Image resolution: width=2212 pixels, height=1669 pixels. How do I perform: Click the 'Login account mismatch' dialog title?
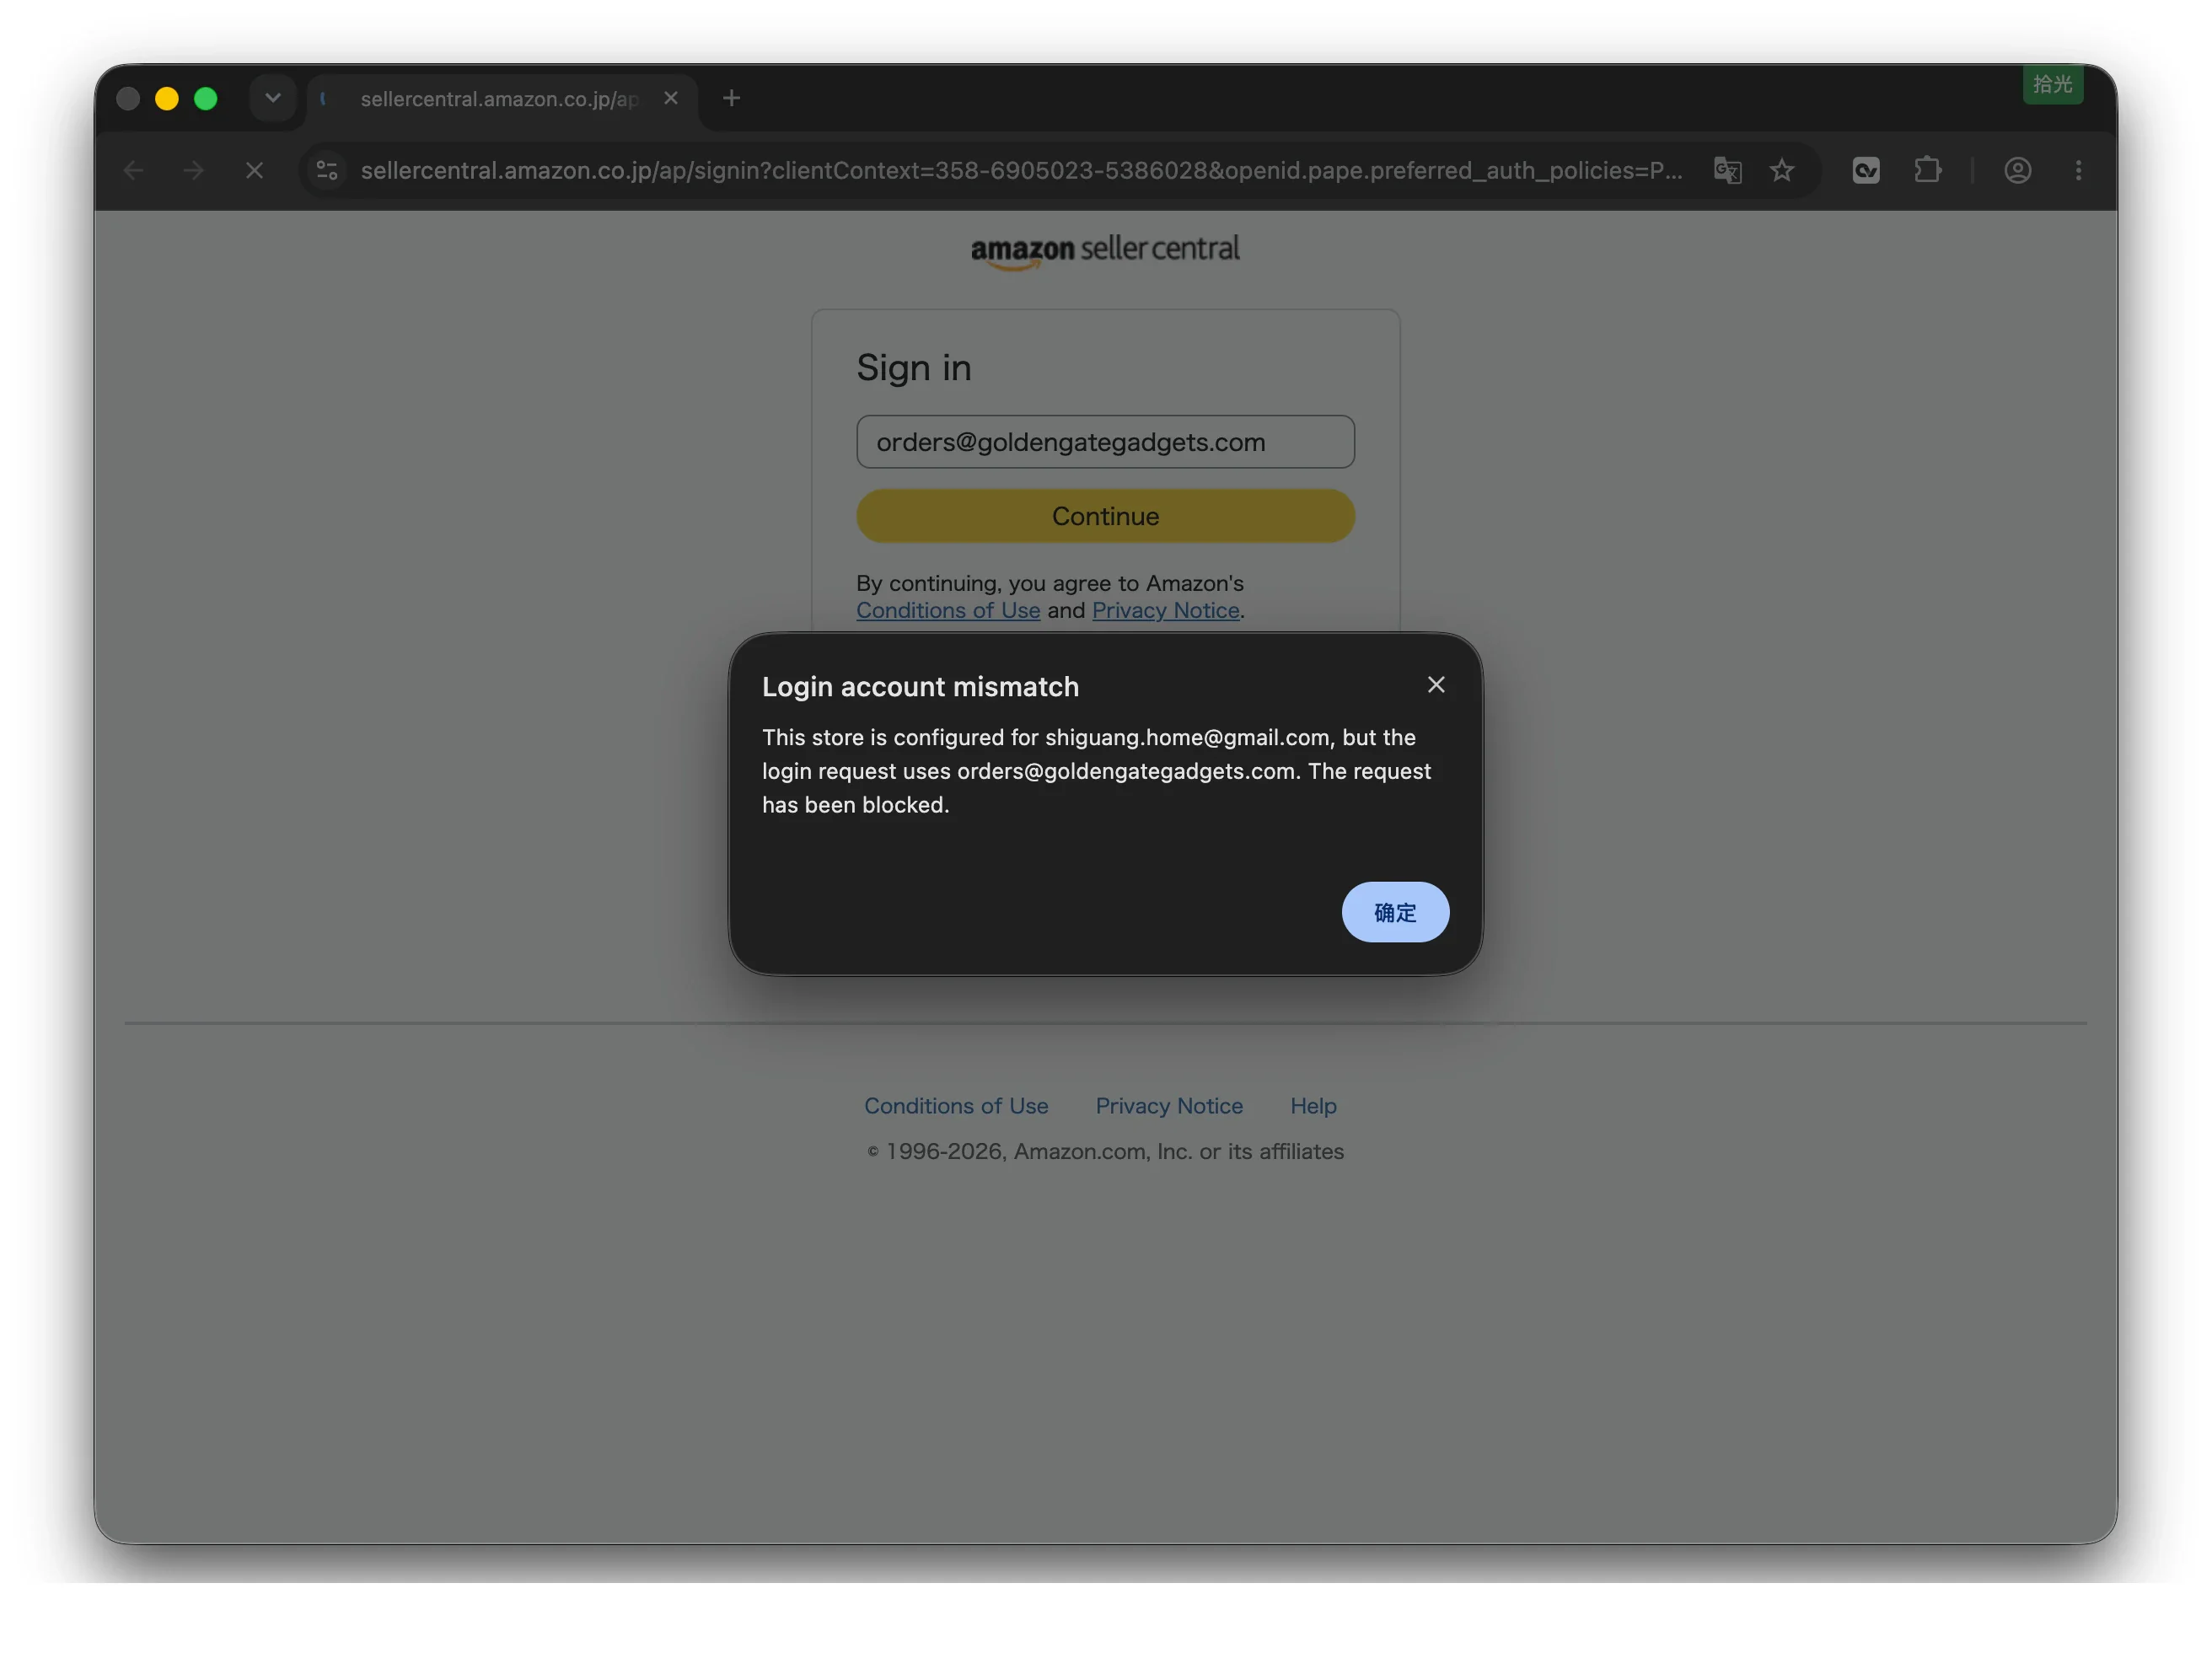[x=920, y=687]
